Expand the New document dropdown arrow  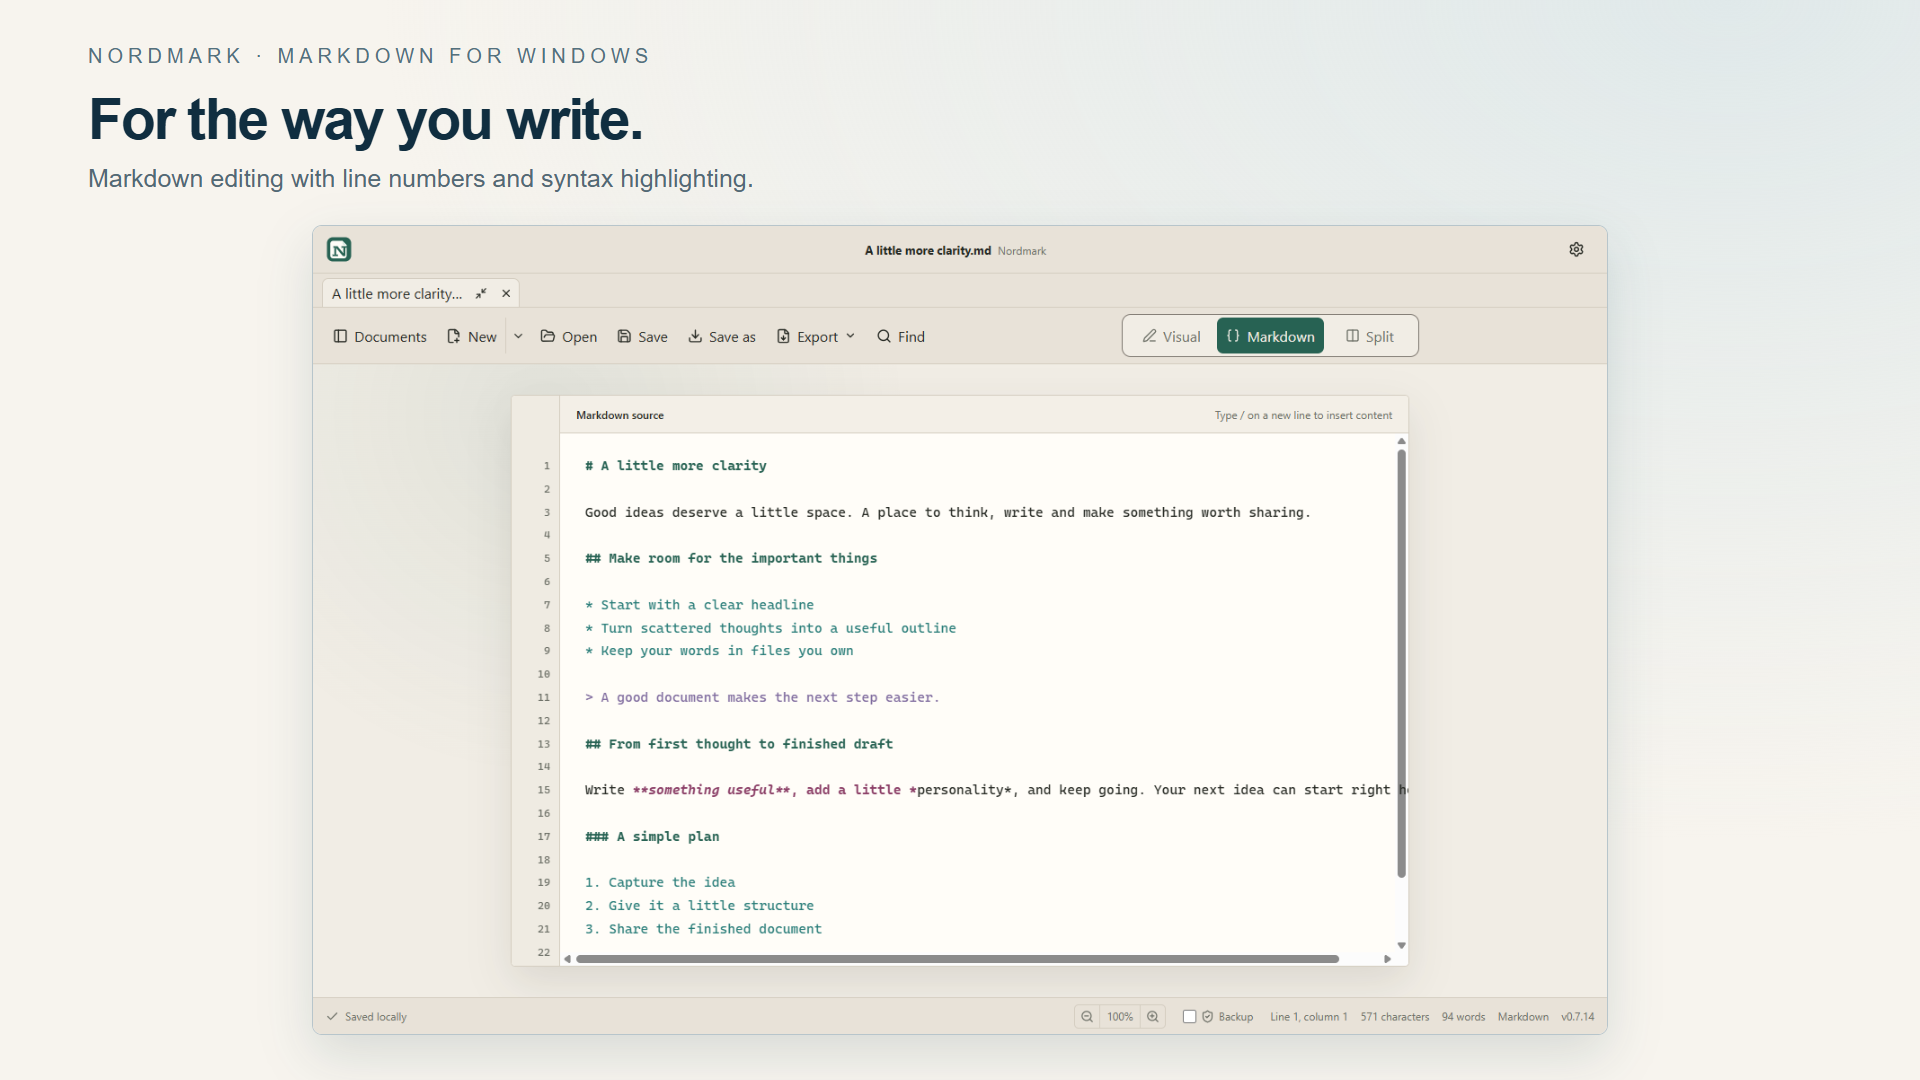pos(518,337)
